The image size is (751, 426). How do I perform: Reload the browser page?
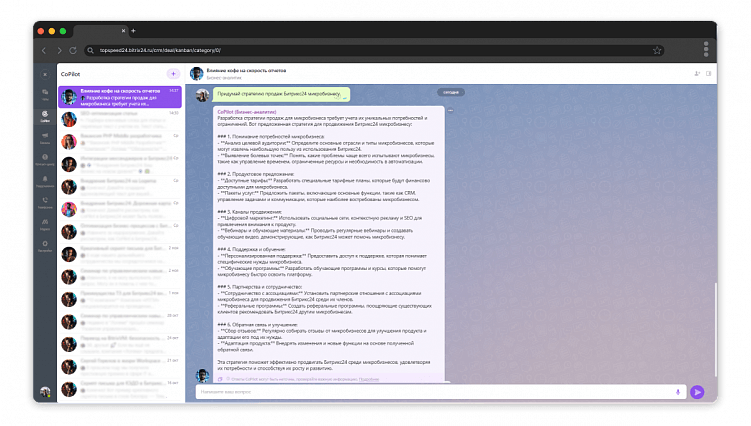pos(73,50)
